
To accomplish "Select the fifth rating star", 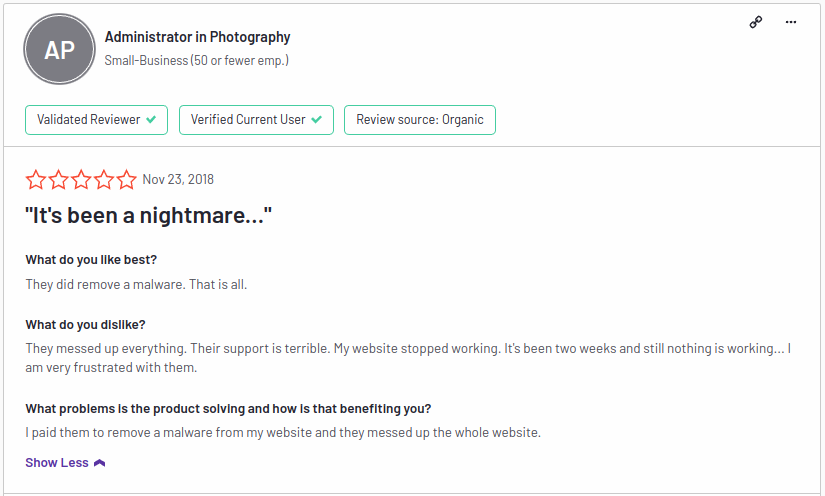I will (126, 179).
